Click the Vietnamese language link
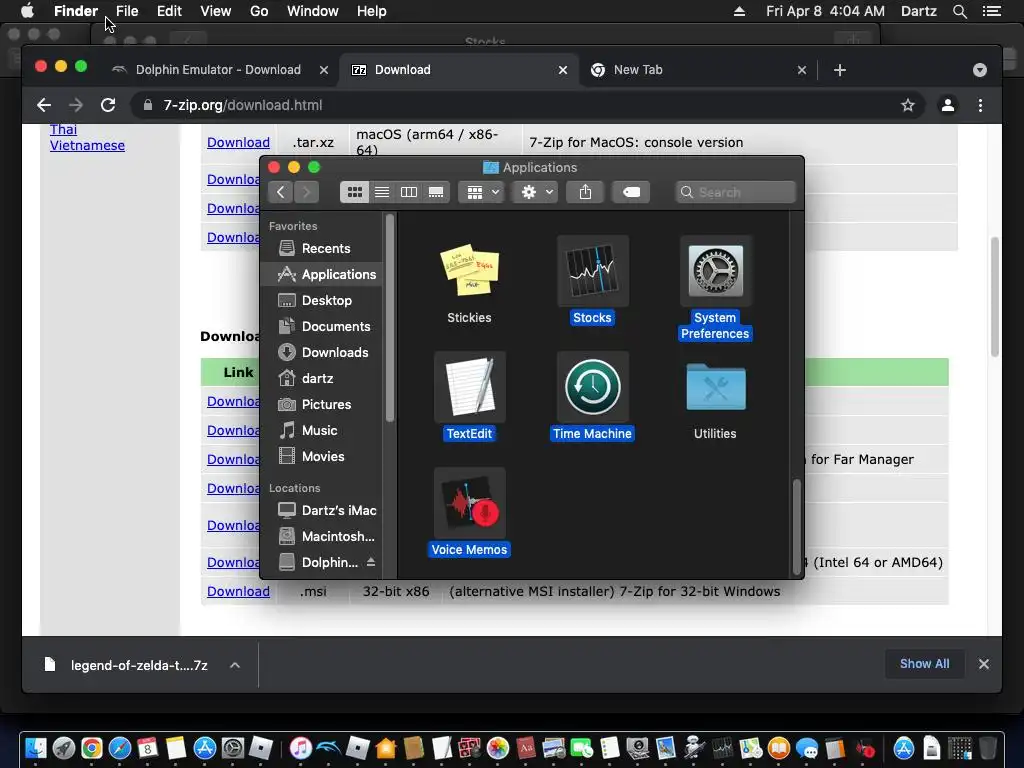The width and height of the screenshot is (1024, 768). tap(87, 145)
